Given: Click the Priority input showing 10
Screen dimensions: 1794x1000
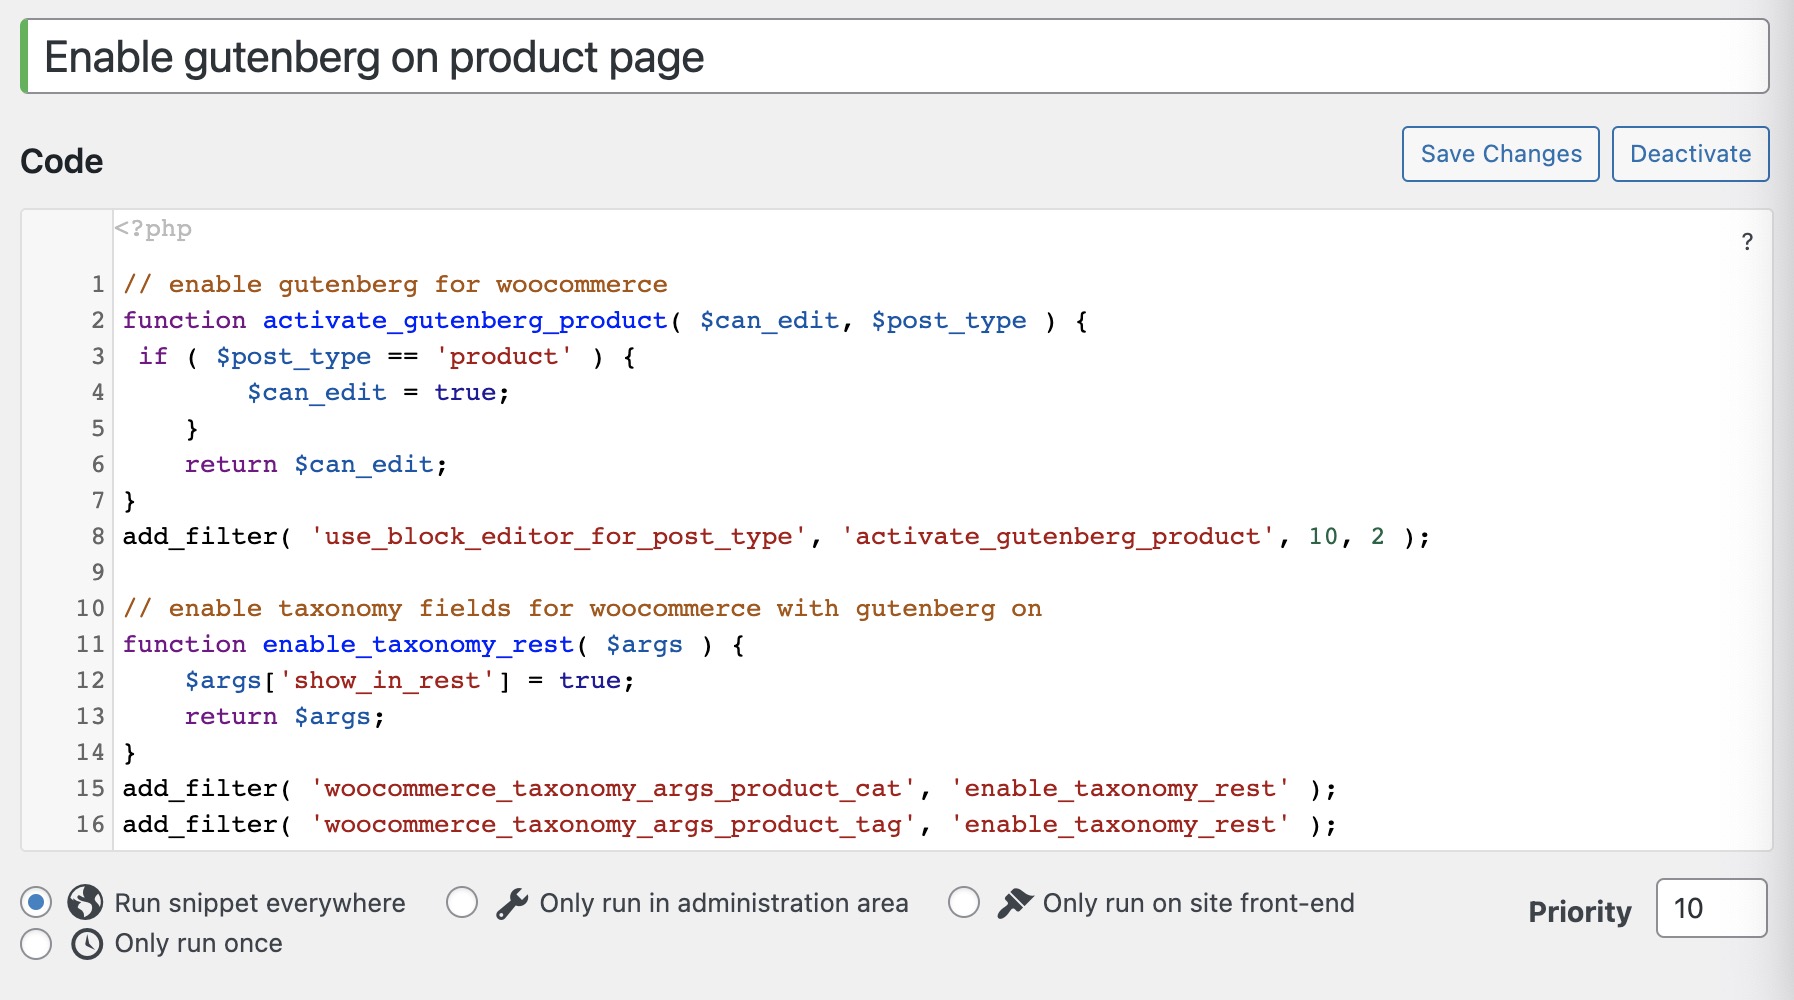Looking at the screenshot, I should click(1711, 909).
